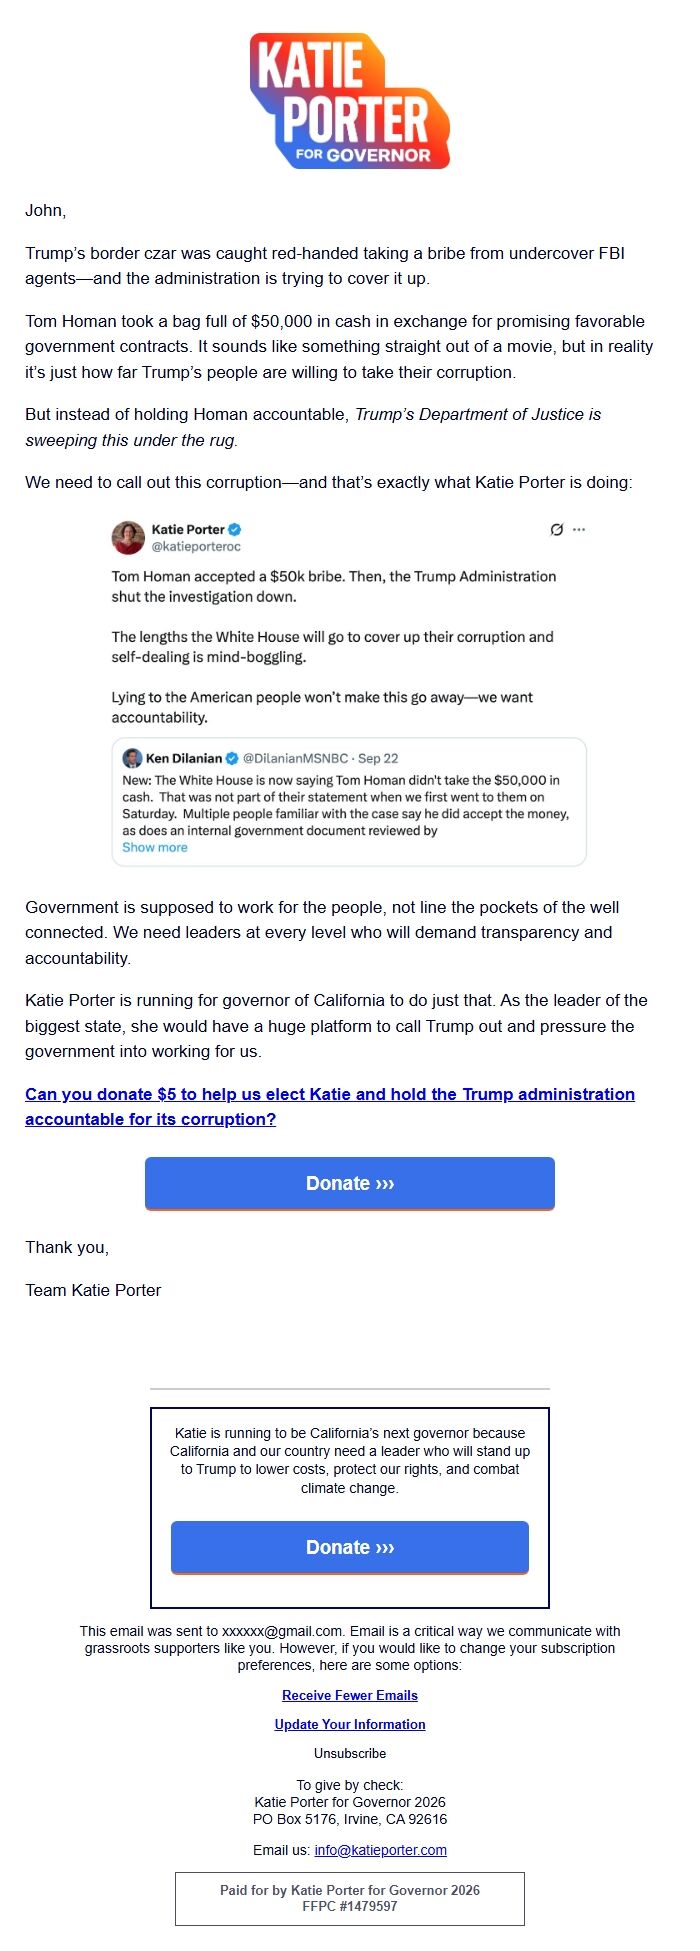Click the Sep 22 date on quoted tweet
The image size is (700, 1951).
(378, 758)
